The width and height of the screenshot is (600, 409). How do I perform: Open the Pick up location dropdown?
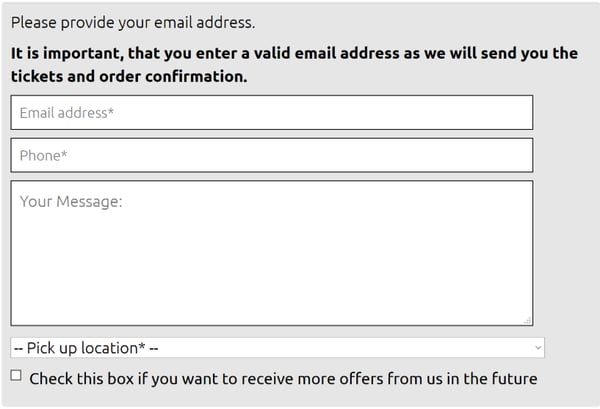coord(277,348)
